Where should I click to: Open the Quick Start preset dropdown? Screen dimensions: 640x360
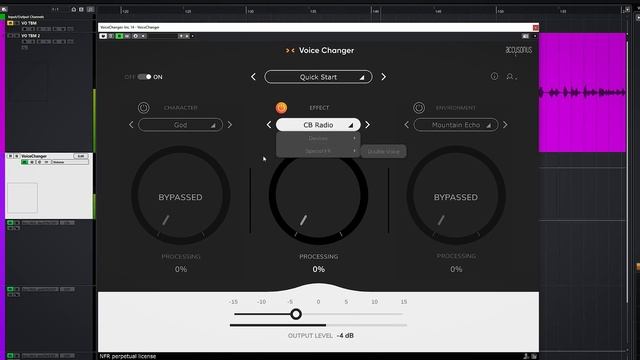[318, 77]
